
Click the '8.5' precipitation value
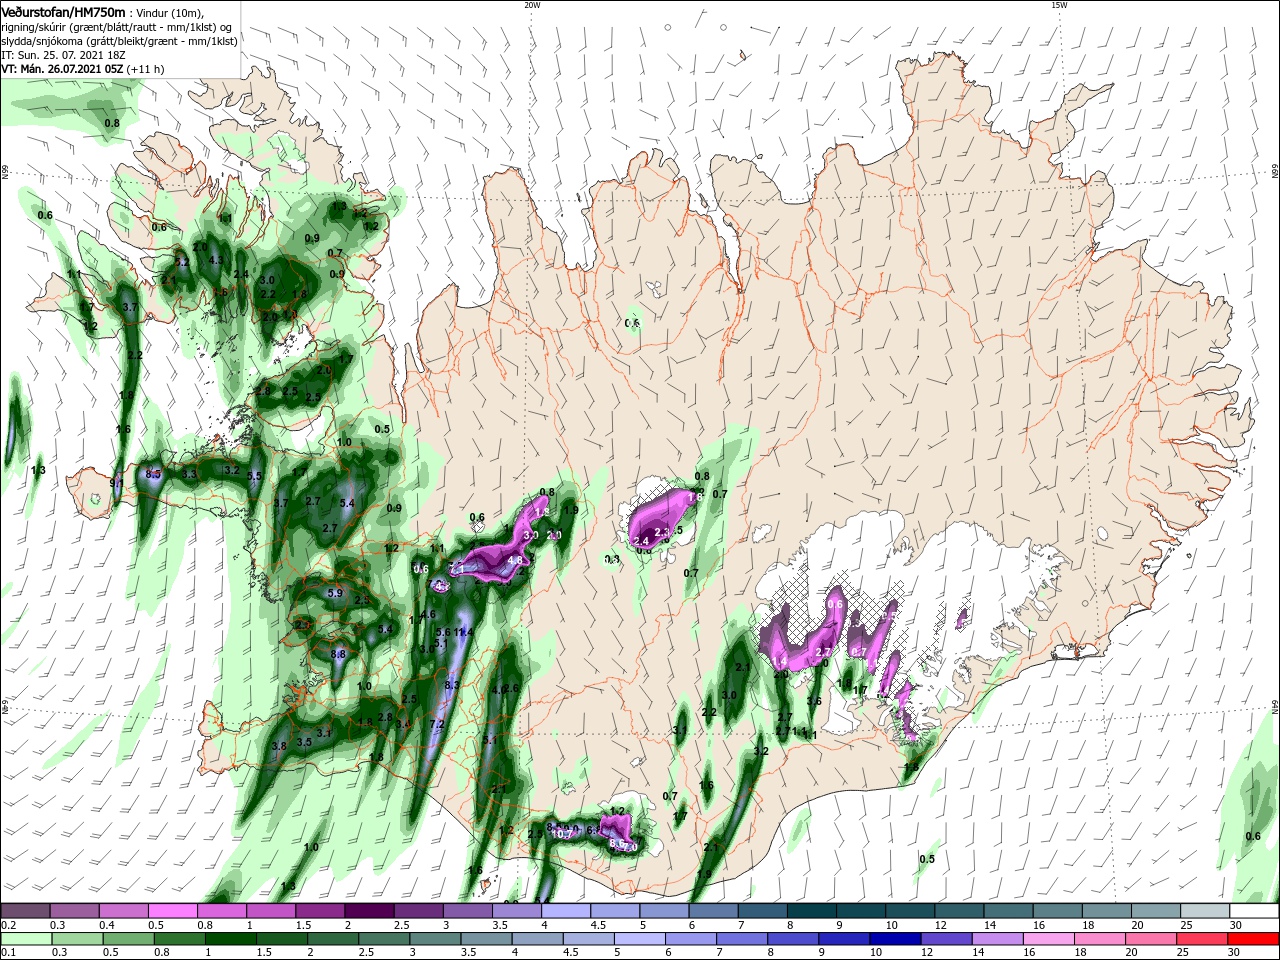154,473
